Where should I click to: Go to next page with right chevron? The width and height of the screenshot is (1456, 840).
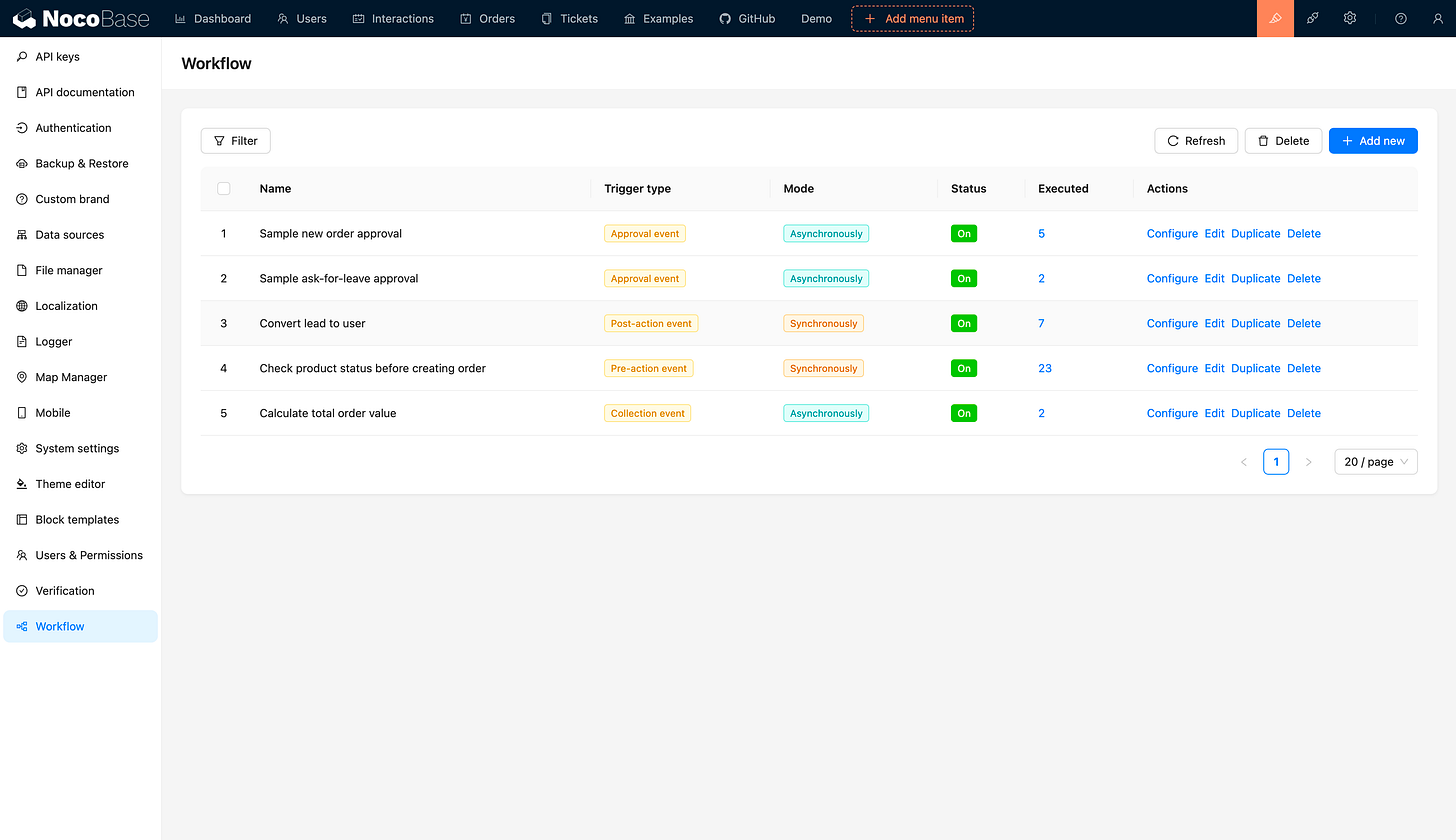click(x=1309, y=461)
